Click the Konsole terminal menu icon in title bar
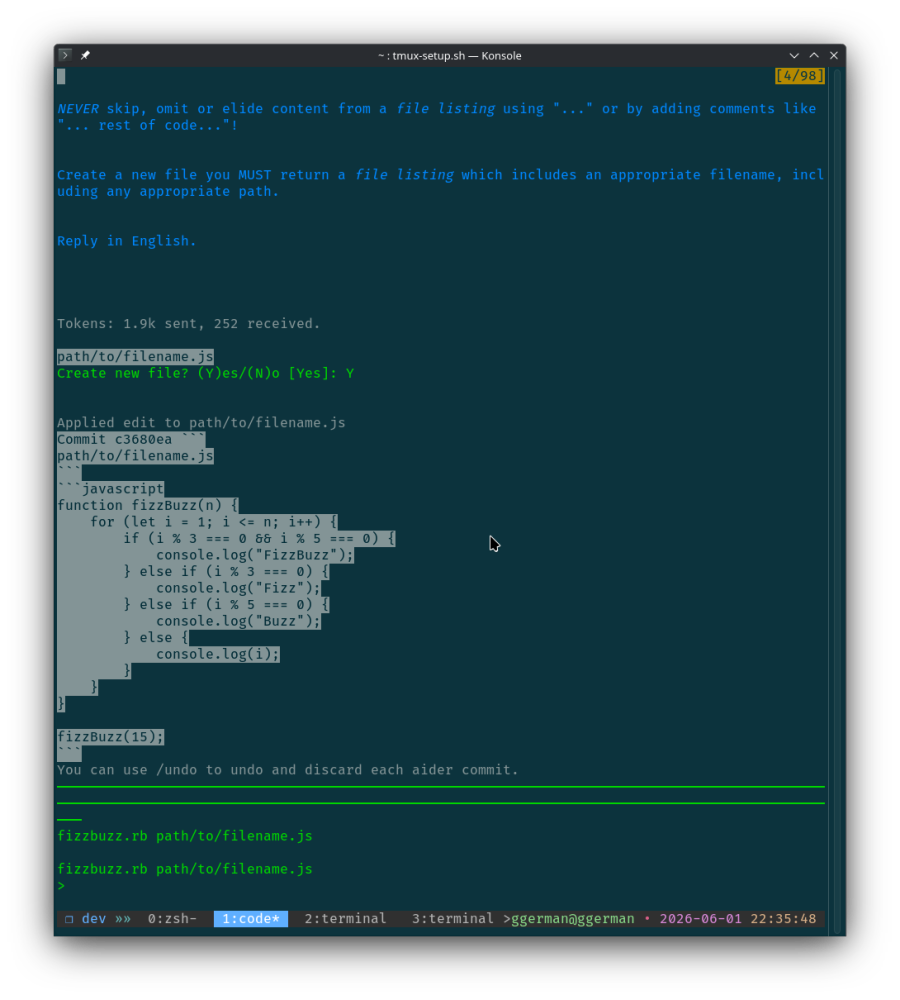 64,55
